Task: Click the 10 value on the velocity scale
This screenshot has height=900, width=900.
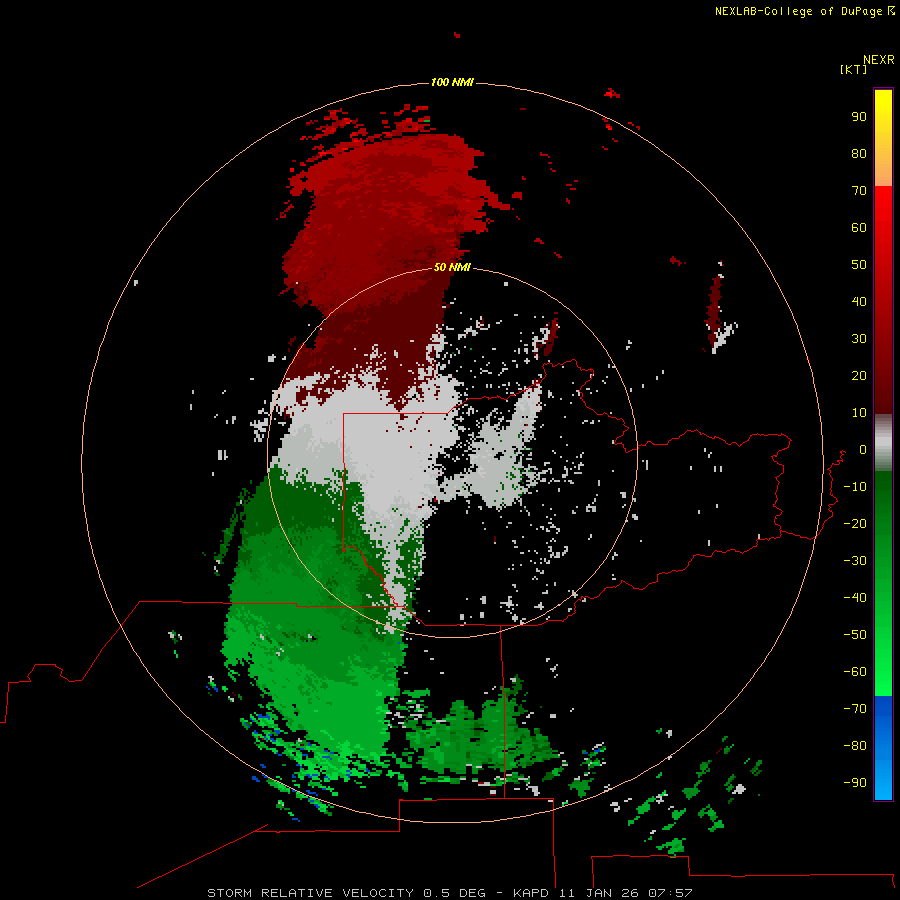Action: [859, 413]
